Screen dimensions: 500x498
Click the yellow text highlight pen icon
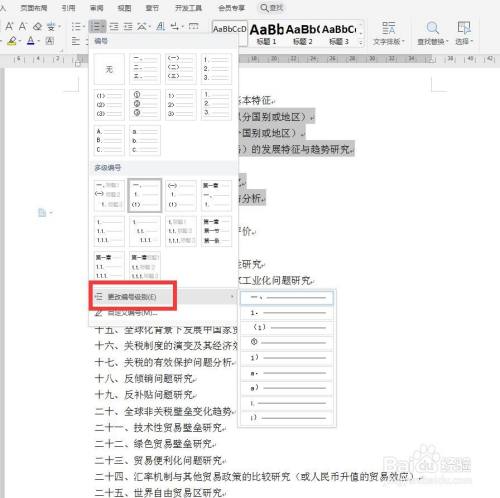click(x=12, y=41)
